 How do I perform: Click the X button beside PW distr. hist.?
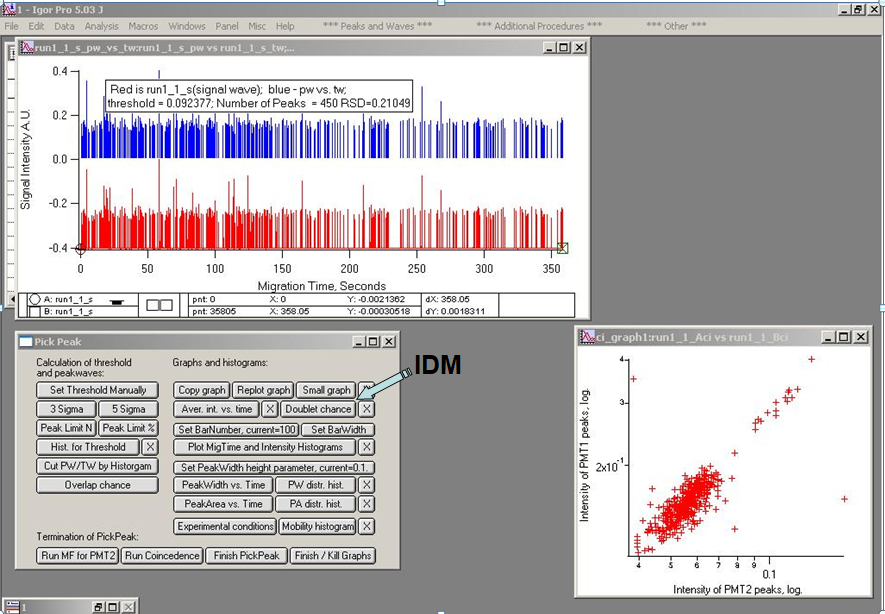pyautogui.click(x=367, y=485)
